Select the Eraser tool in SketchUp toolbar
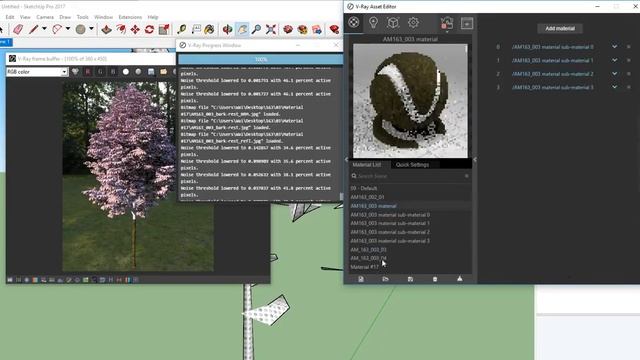This screenshot has width=640, height=360. coord(18,29)
